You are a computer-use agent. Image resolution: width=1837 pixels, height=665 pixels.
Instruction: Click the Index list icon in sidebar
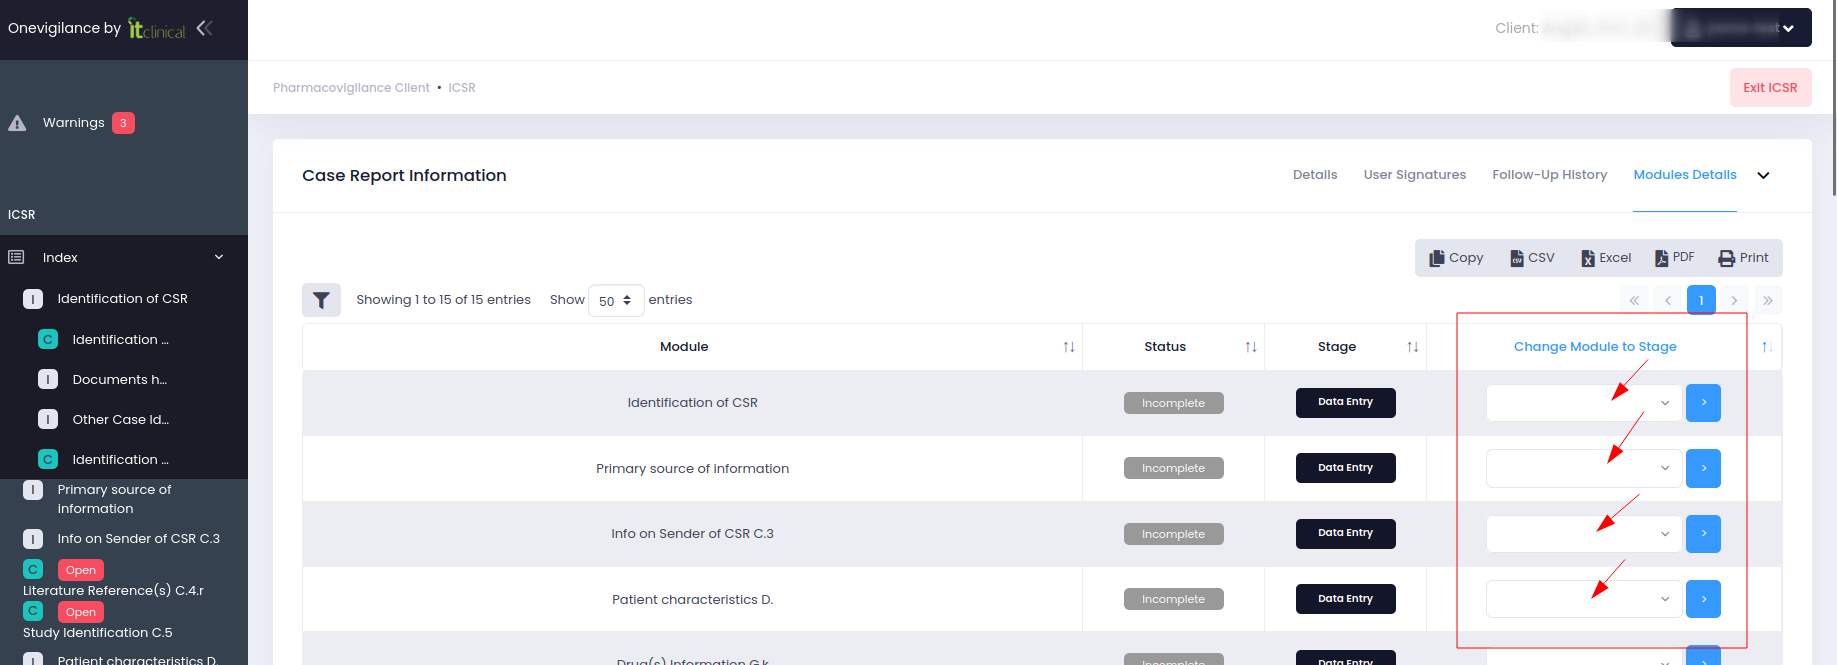16,257
